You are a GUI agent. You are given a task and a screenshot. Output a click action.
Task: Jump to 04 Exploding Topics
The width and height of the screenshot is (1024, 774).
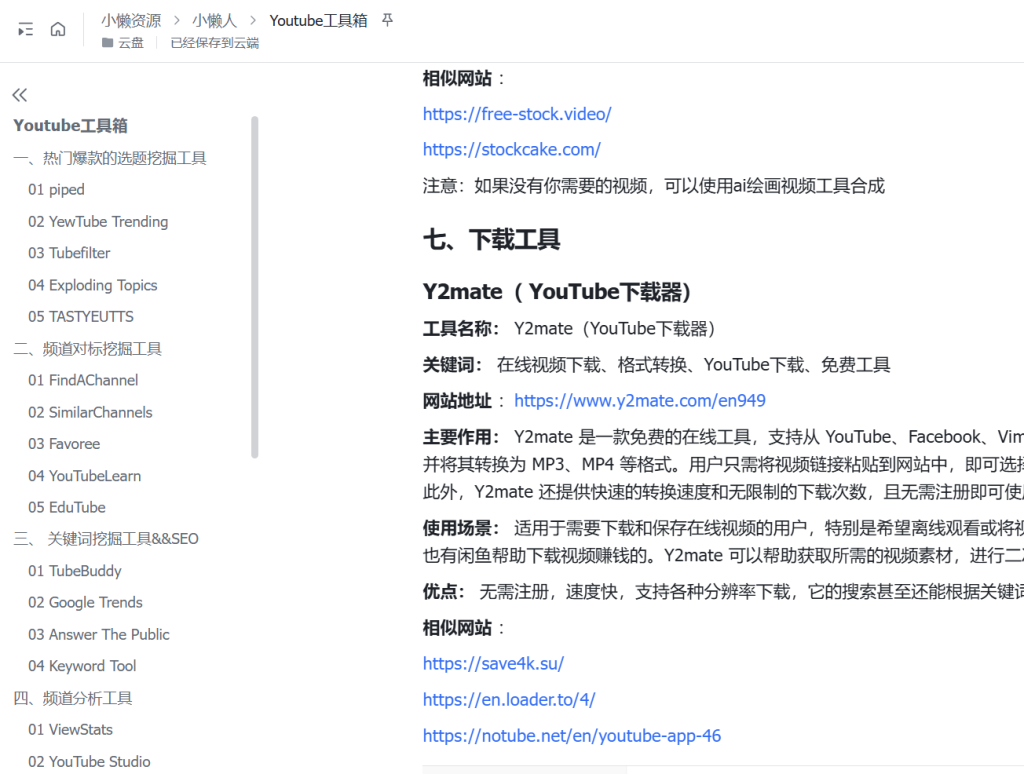click(93, 285)
